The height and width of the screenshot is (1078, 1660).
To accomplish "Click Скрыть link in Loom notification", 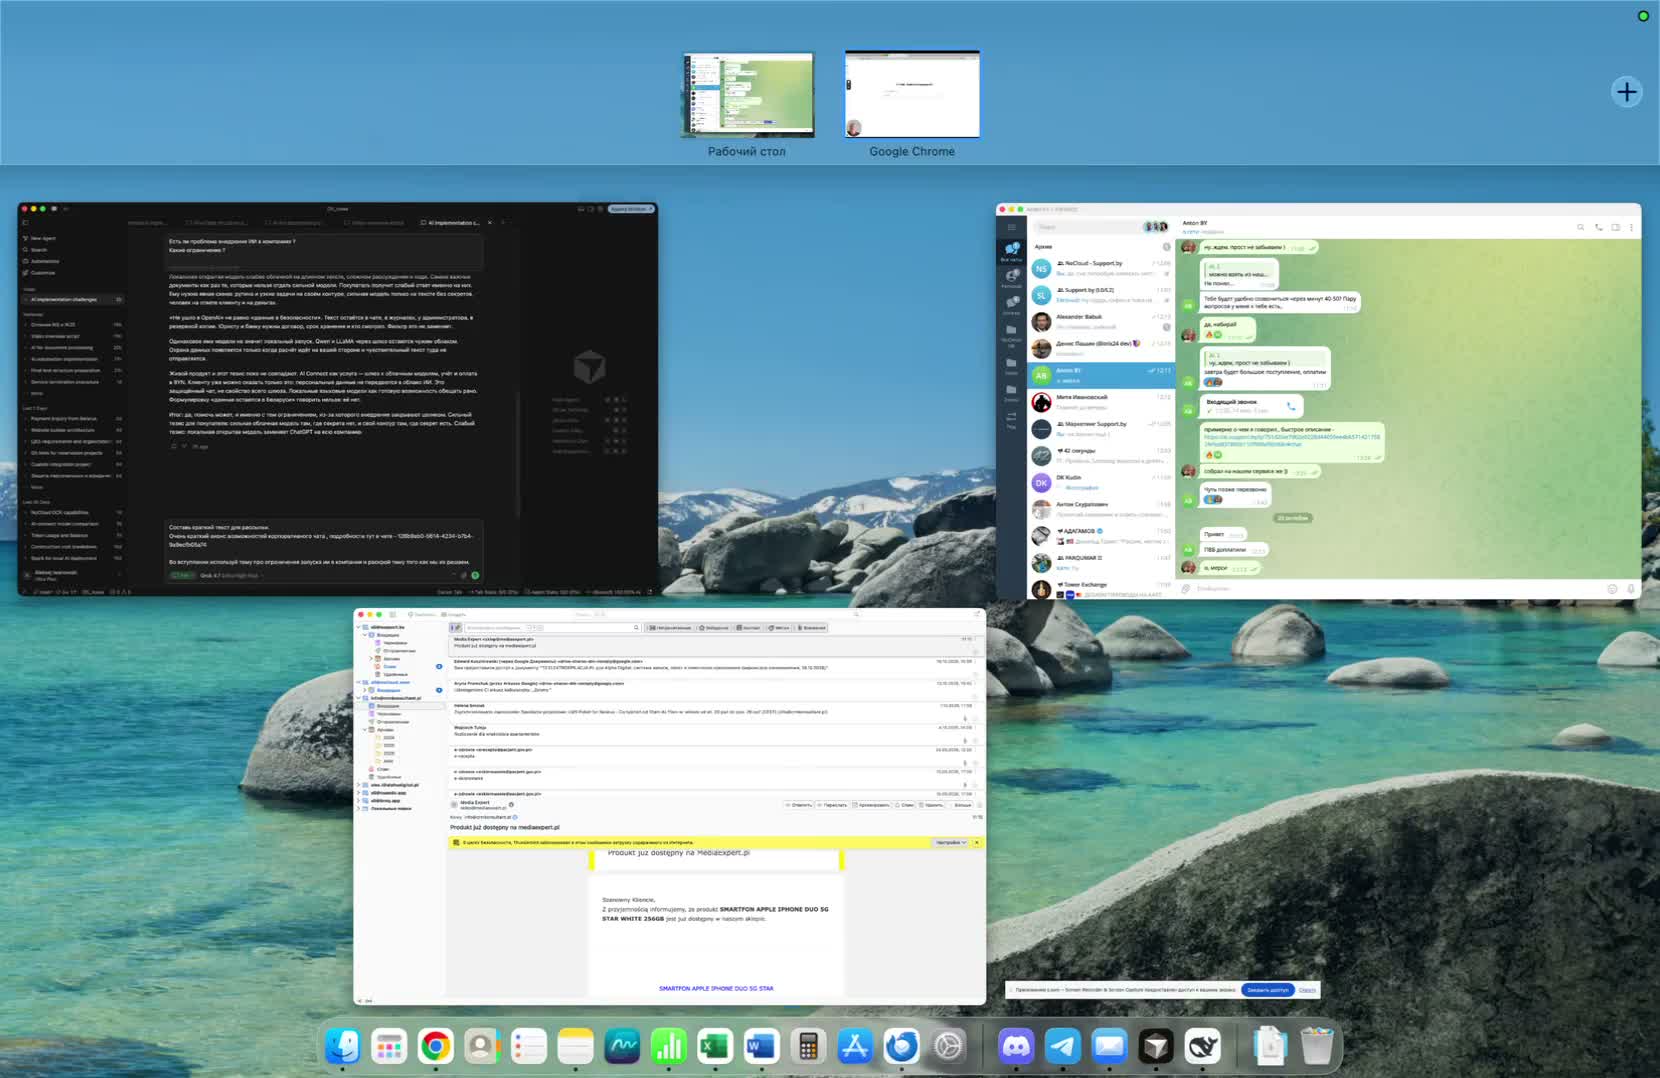I will [x=1307, y=990].
